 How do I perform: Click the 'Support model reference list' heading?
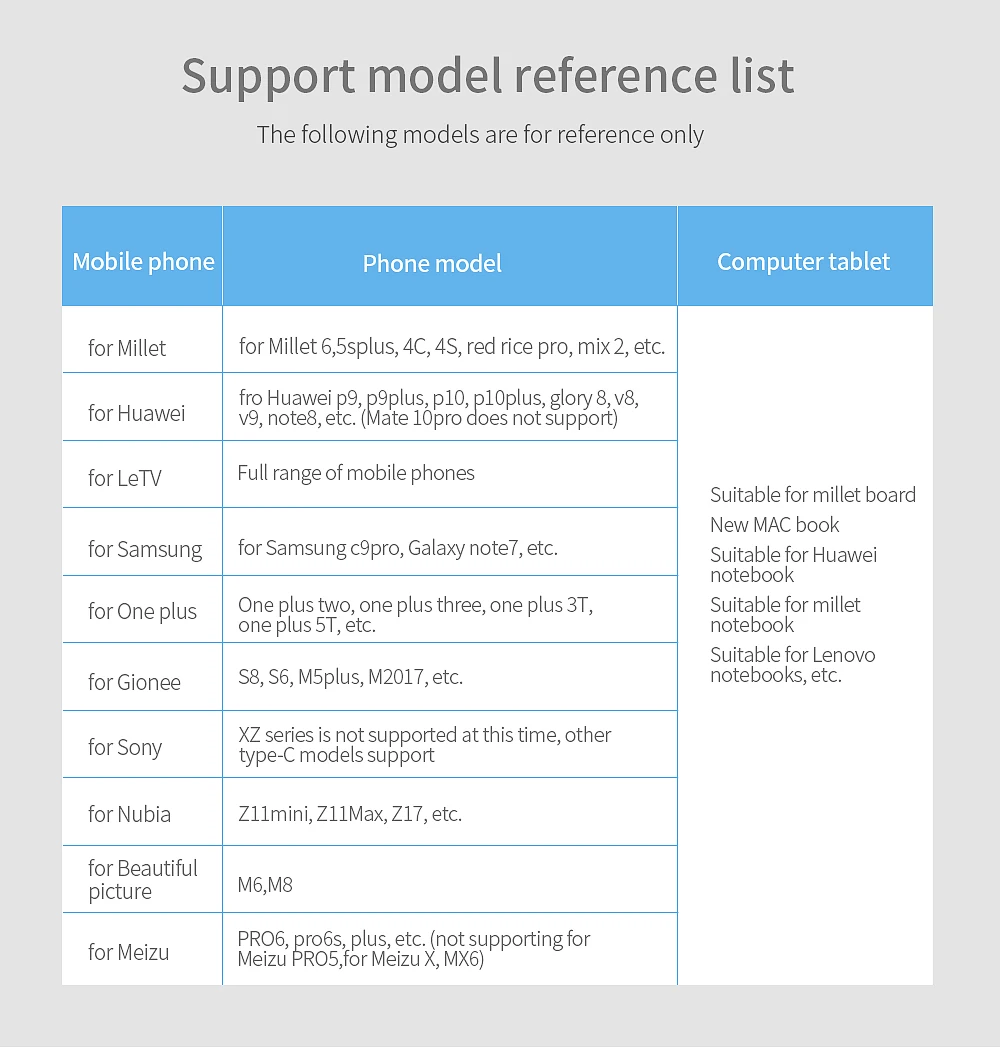tap(488, 77)
